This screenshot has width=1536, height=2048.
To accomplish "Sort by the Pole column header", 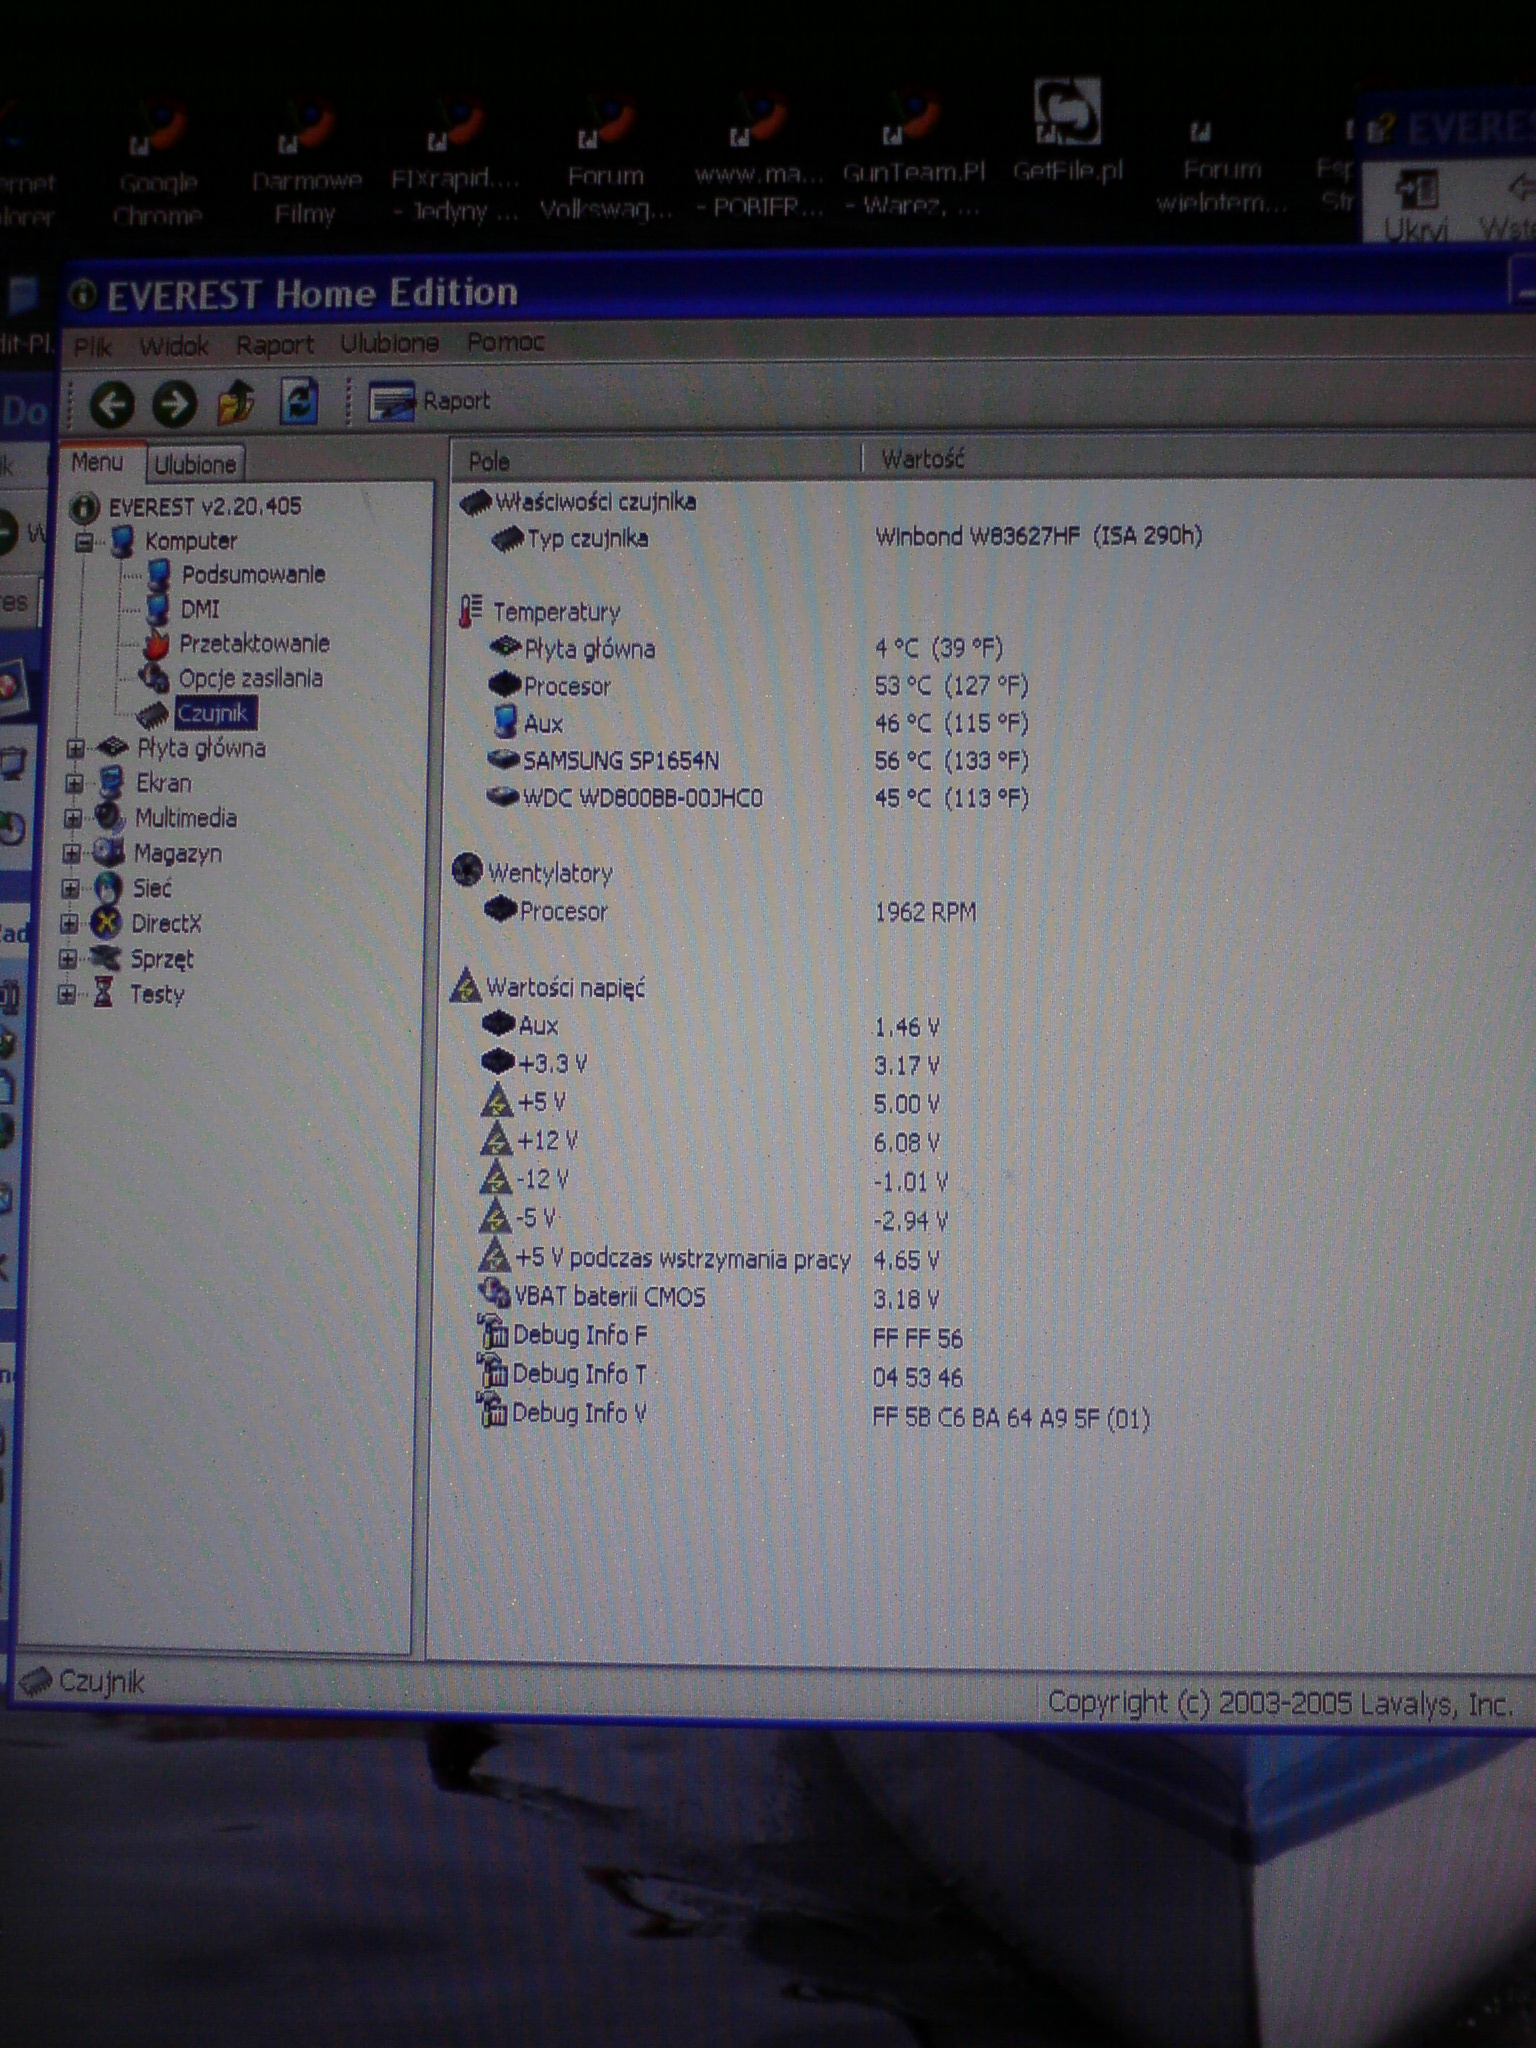I will [655, 461].
